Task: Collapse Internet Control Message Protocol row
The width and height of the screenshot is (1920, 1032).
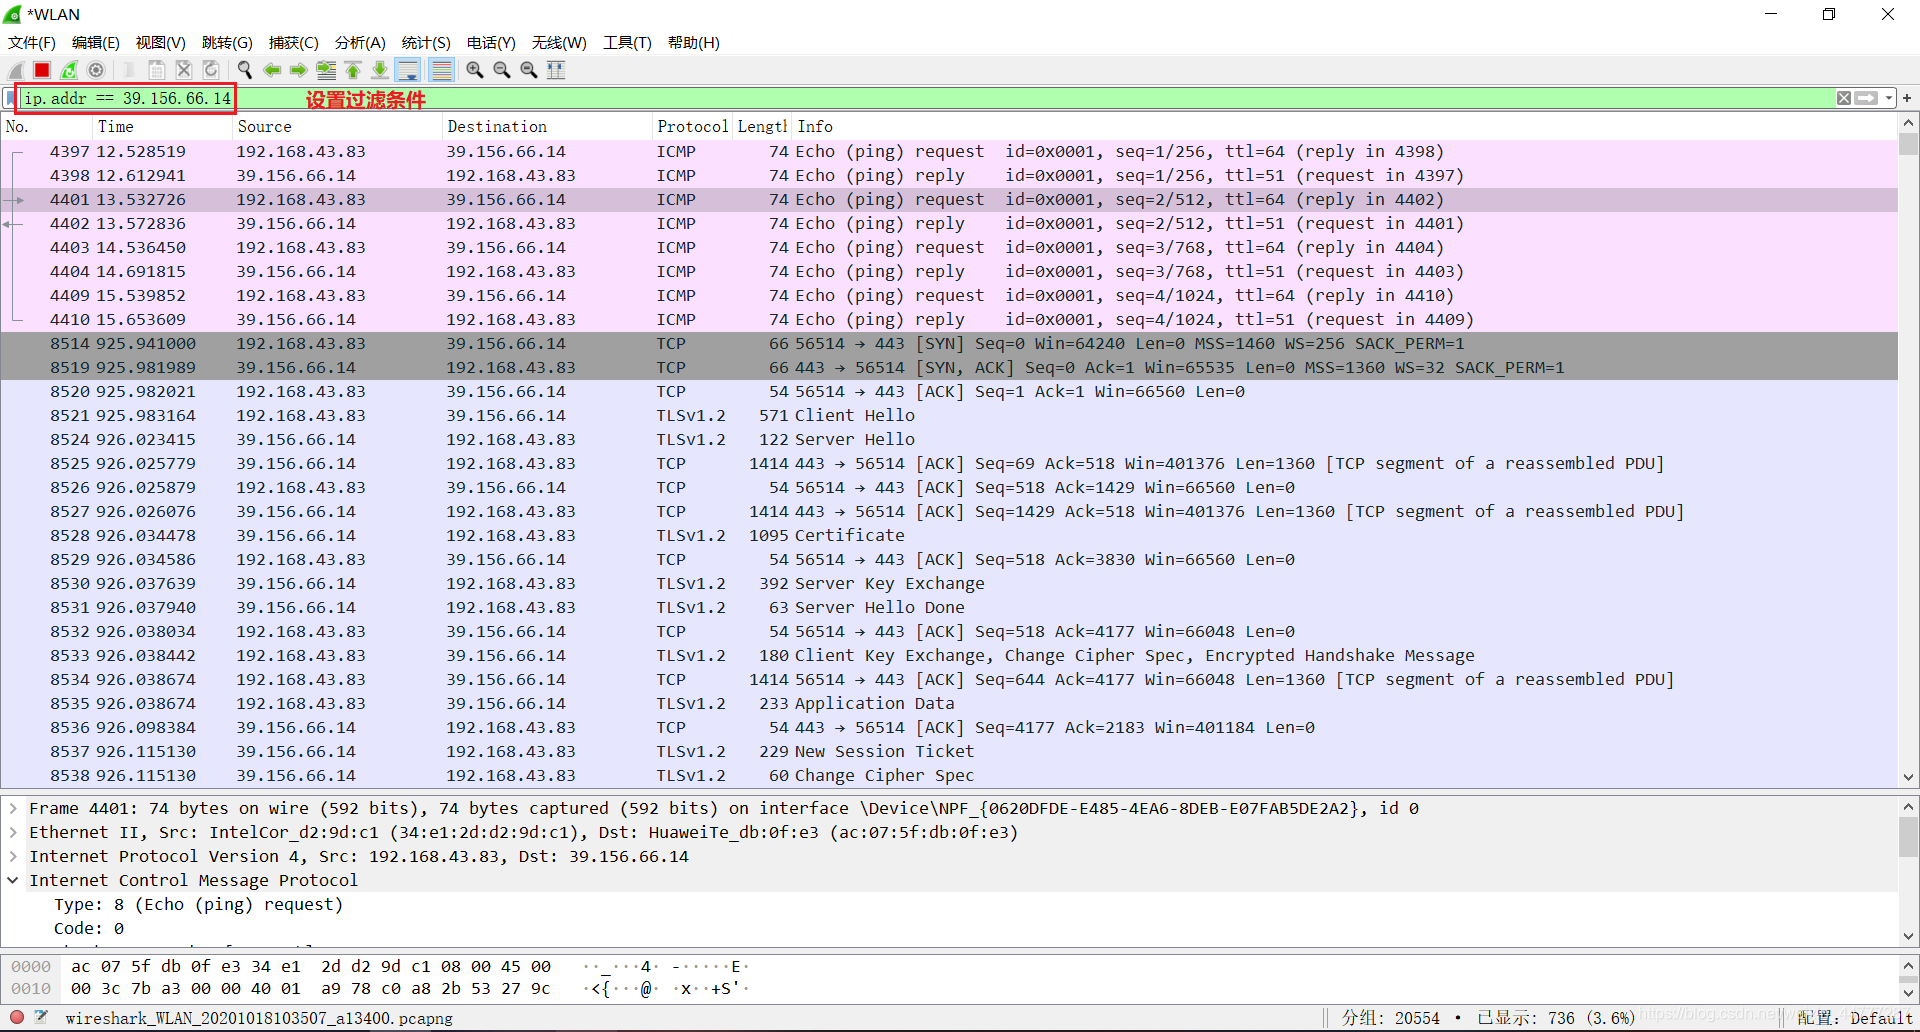Action: click(13, 880)
